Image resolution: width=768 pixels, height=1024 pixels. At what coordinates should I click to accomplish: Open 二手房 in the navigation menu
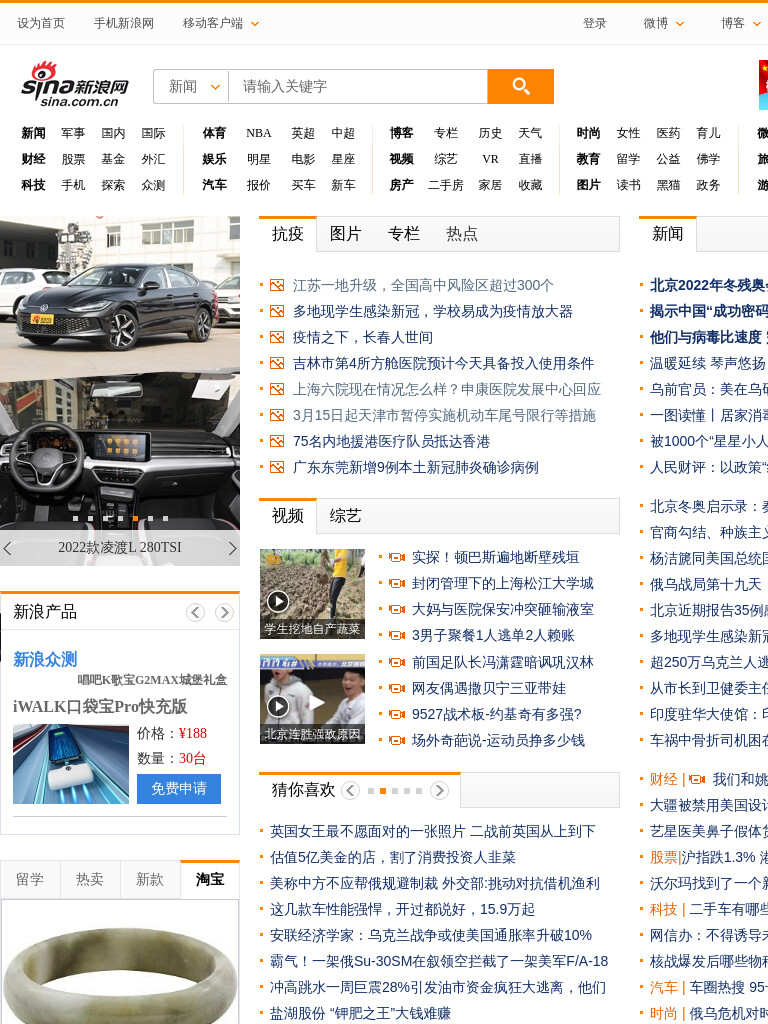coord(446,185)
